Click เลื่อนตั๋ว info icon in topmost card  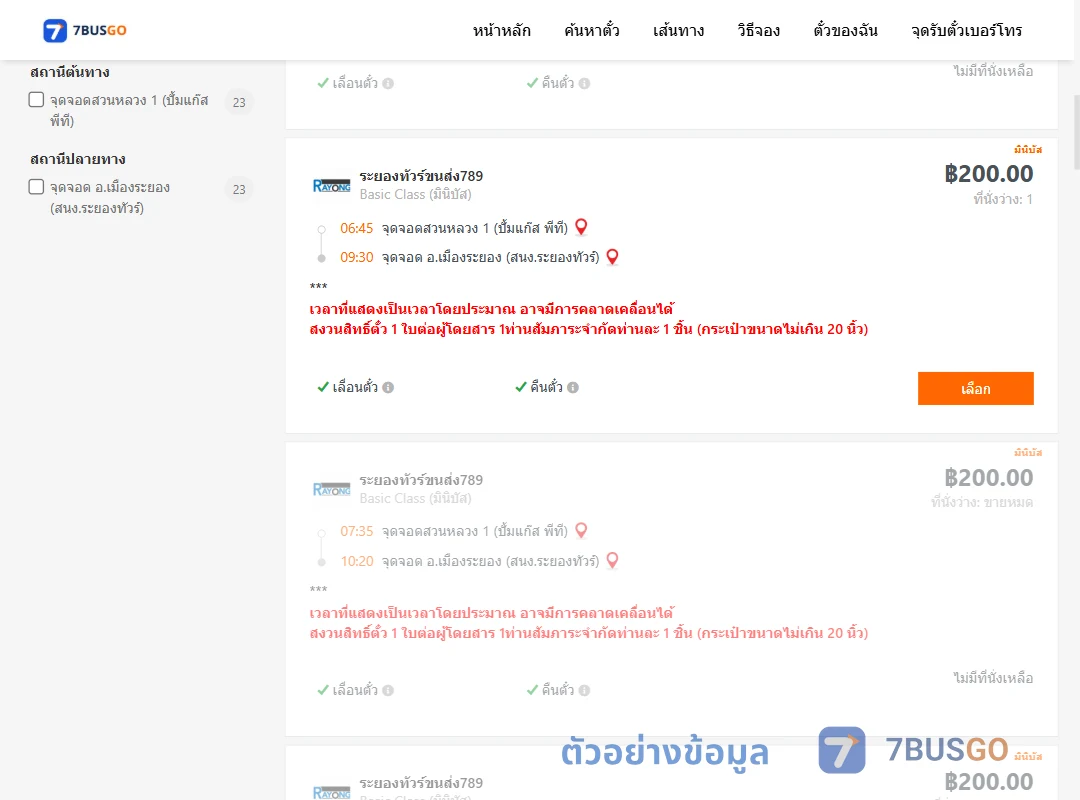(x=388, y=83)
